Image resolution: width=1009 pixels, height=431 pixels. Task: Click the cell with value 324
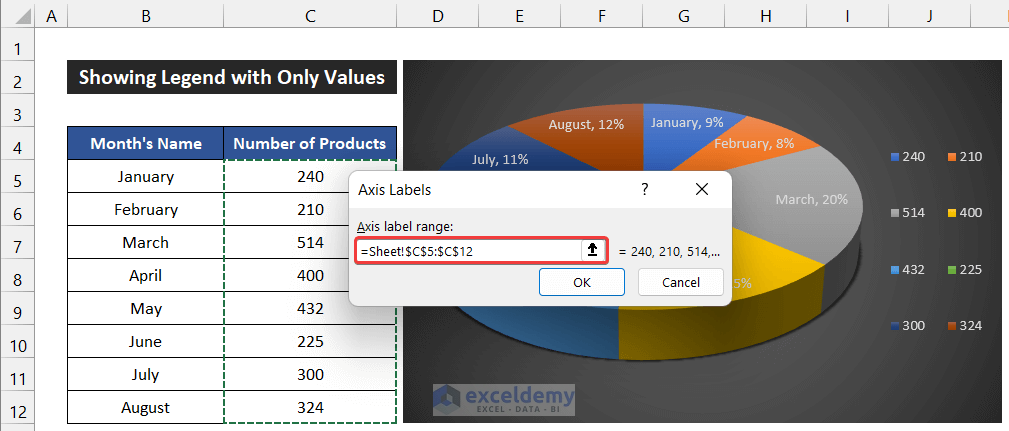point(310,408)
